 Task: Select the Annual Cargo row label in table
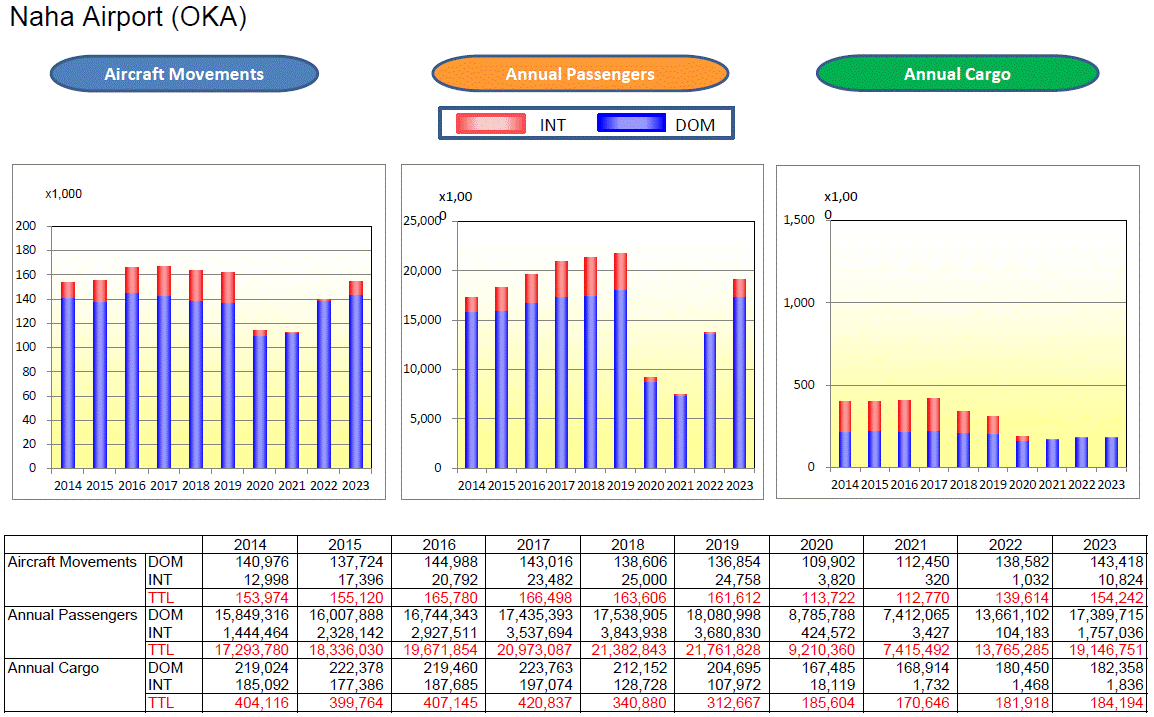[x=53, y=668]
